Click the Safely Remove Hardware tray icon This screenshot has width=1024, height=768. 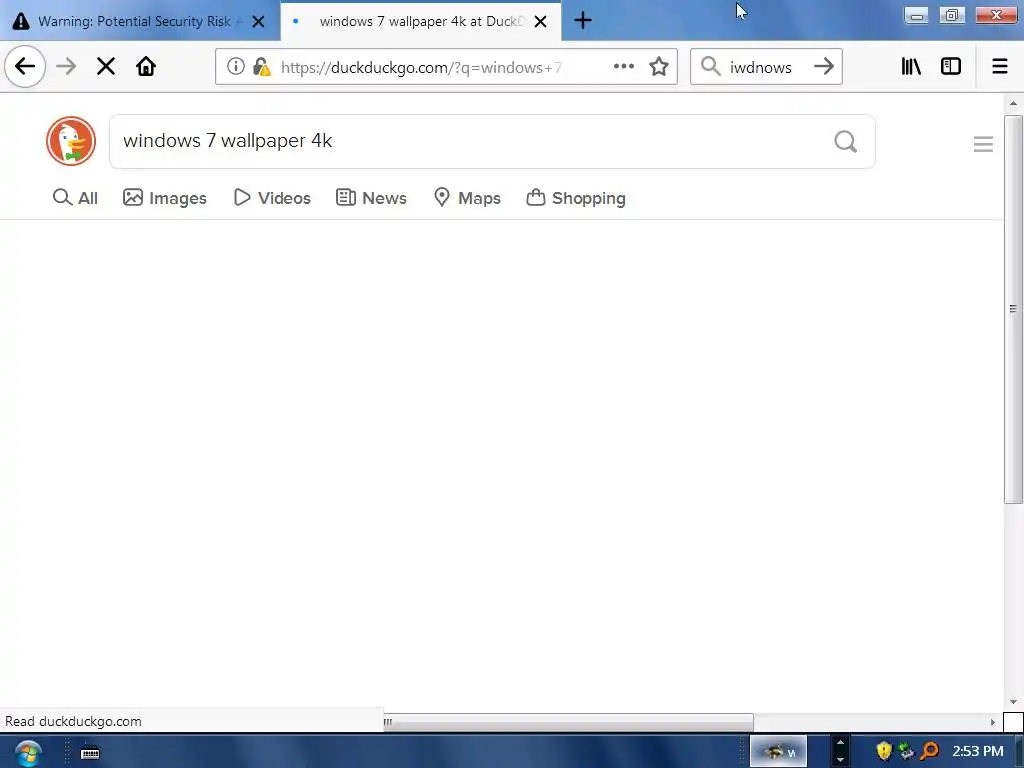pyautogui.click(x=906, y=751)
